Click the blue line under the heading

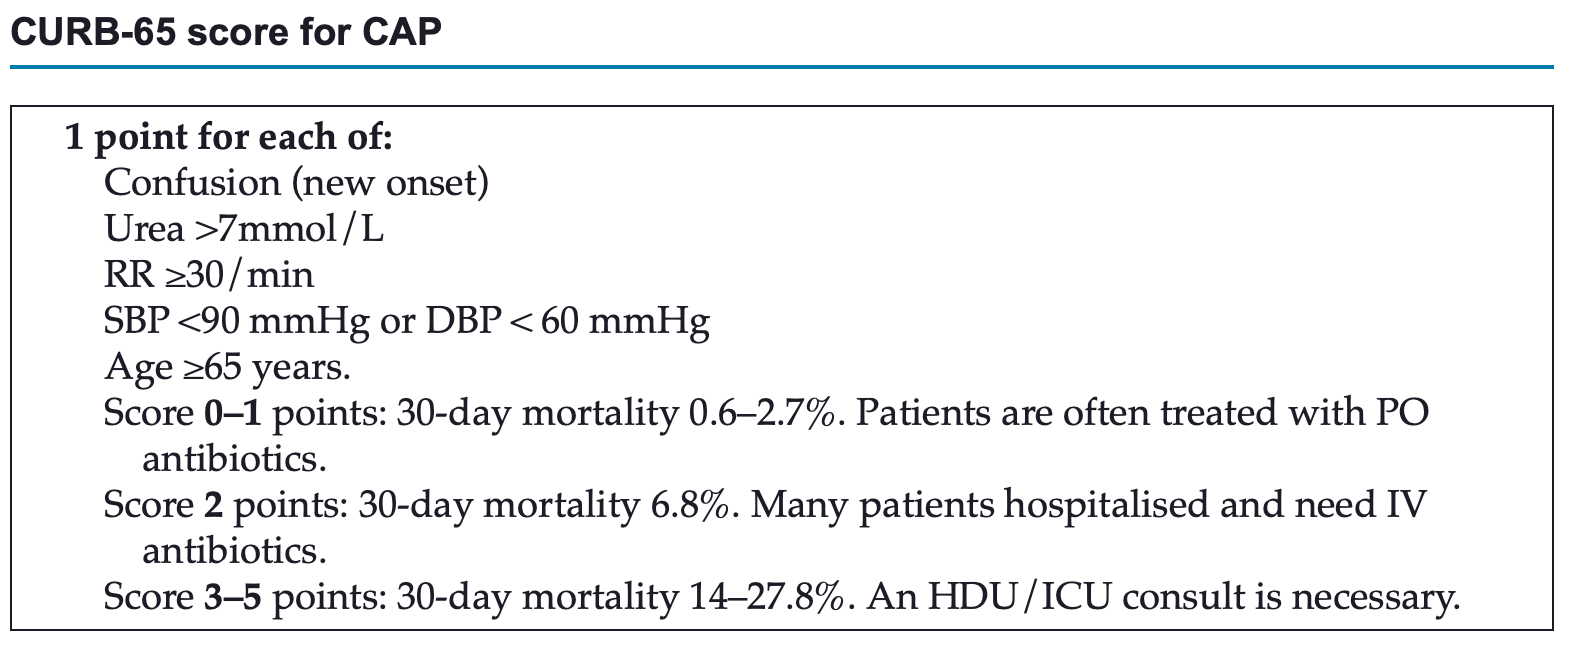click(780, 68)
